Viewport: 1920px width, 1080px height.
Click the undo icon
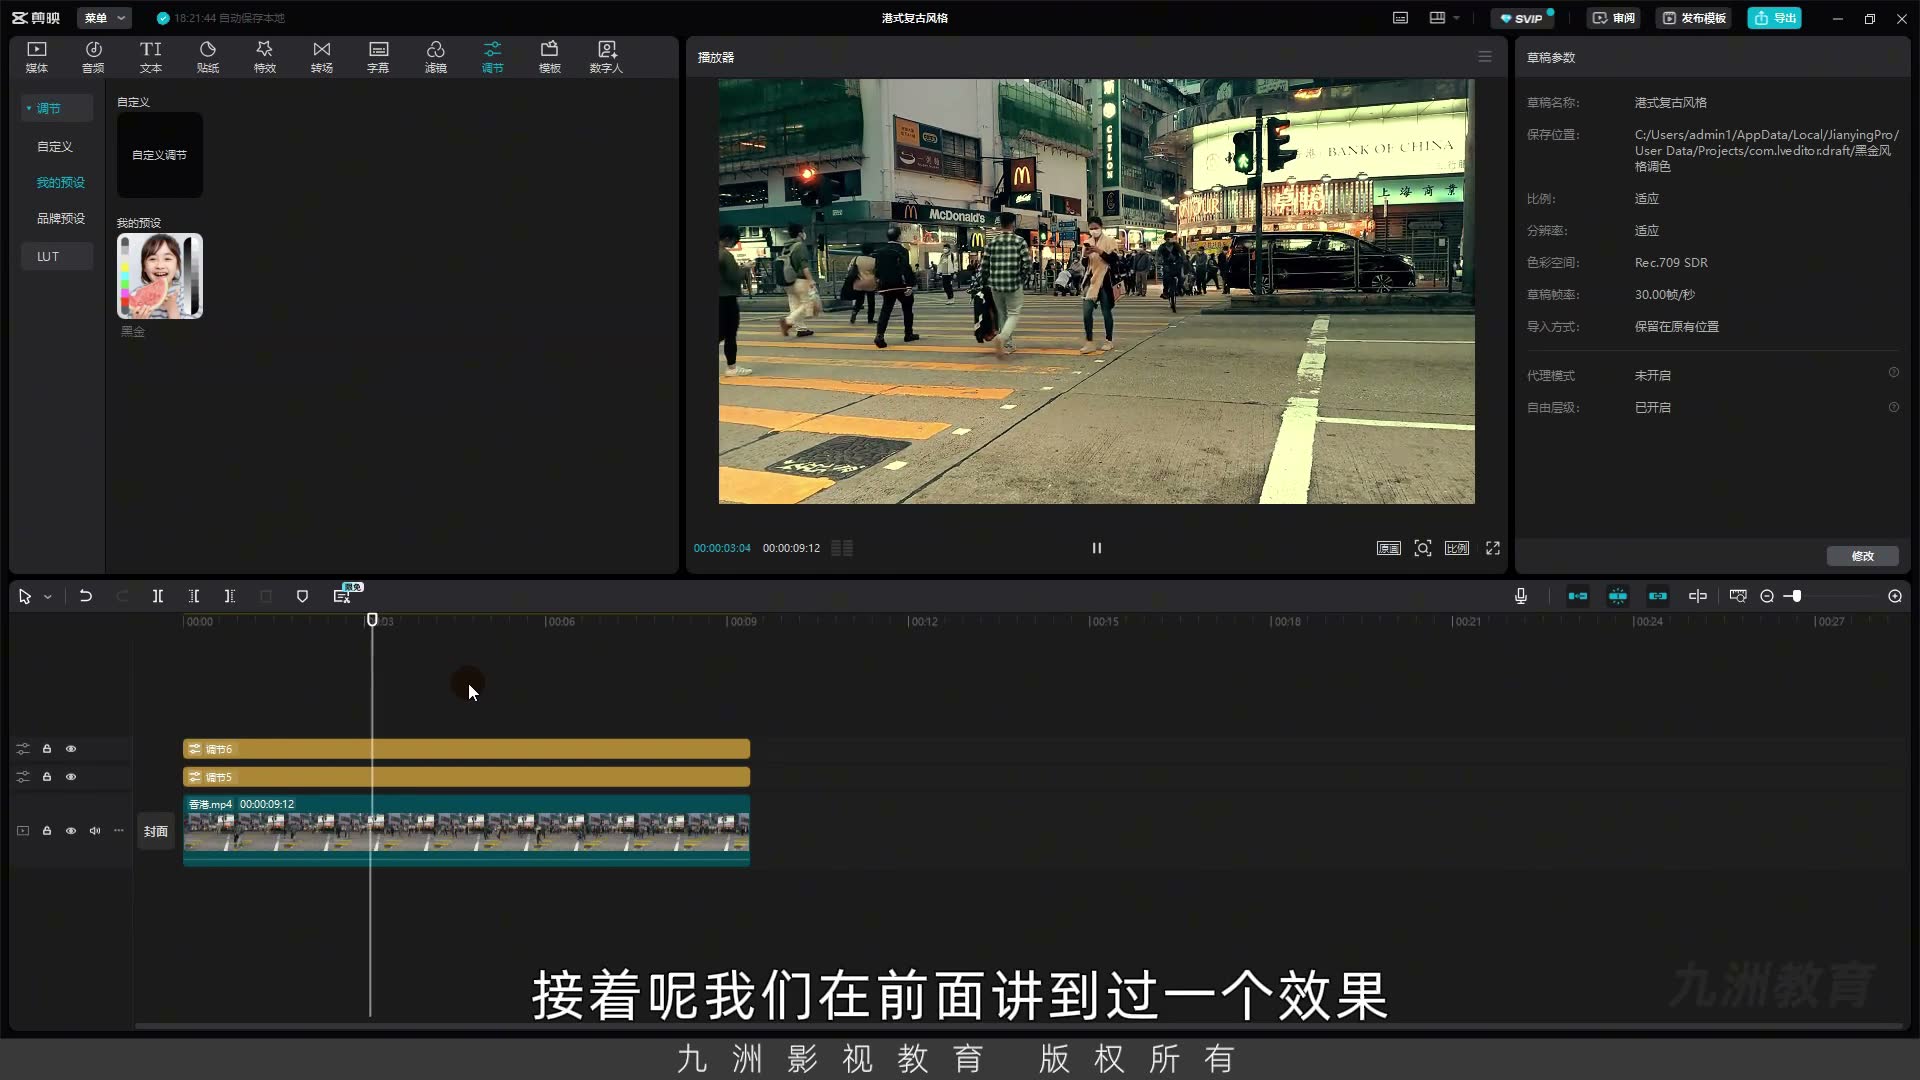(86, 596)
